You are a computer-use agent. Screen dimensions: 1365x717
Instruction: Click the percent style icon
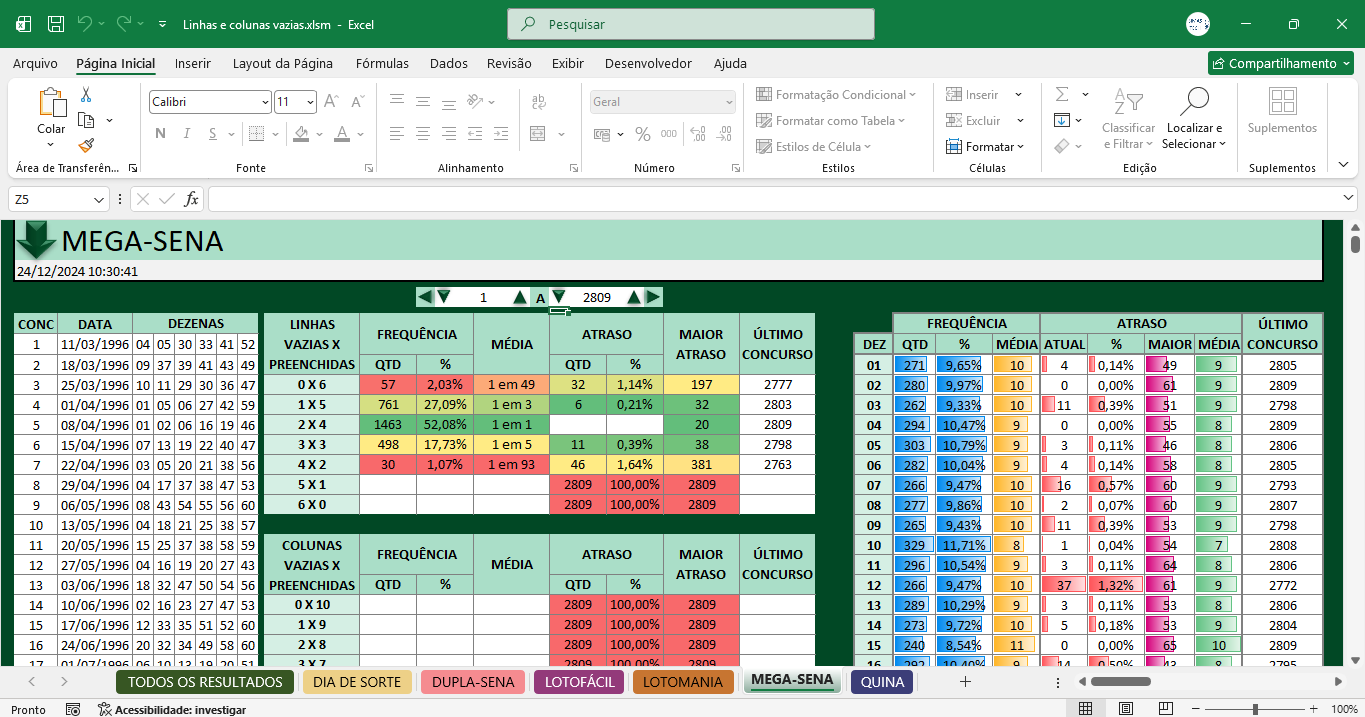tap(643, 134)
